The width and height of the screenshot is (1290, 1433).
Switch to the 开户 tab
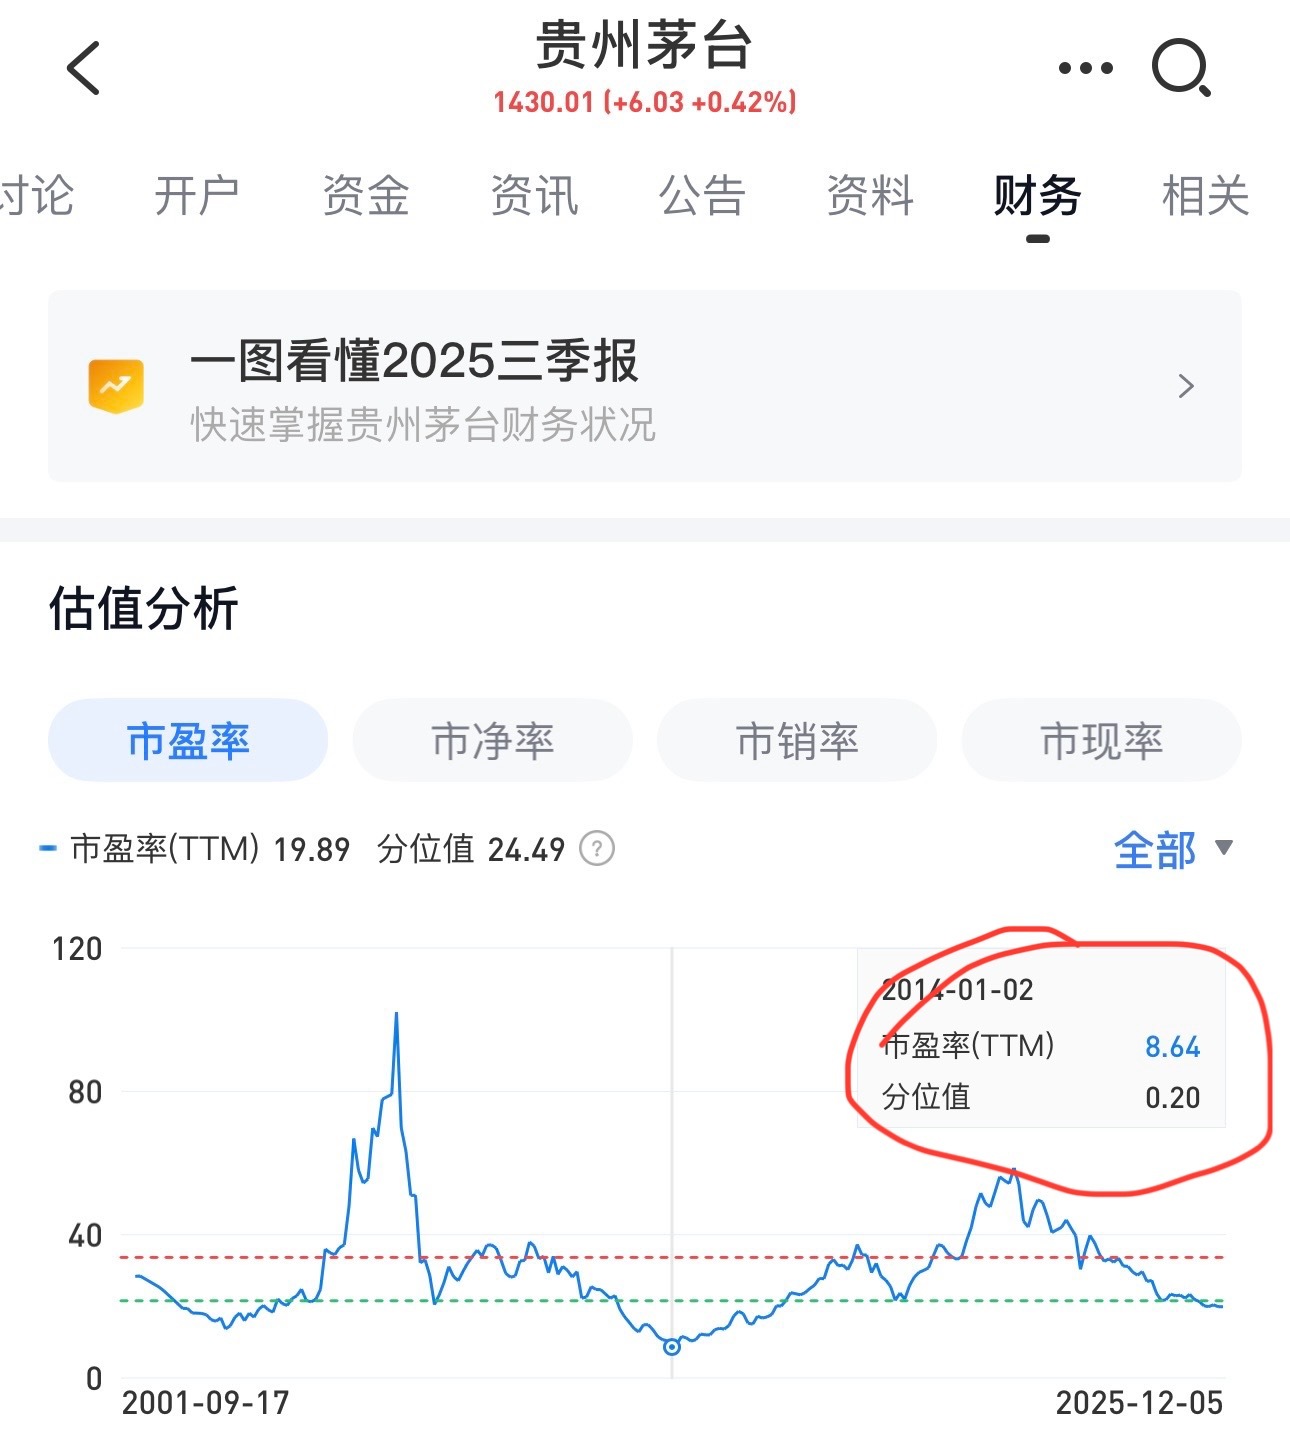pyautogui.click(x=197, y=195)
